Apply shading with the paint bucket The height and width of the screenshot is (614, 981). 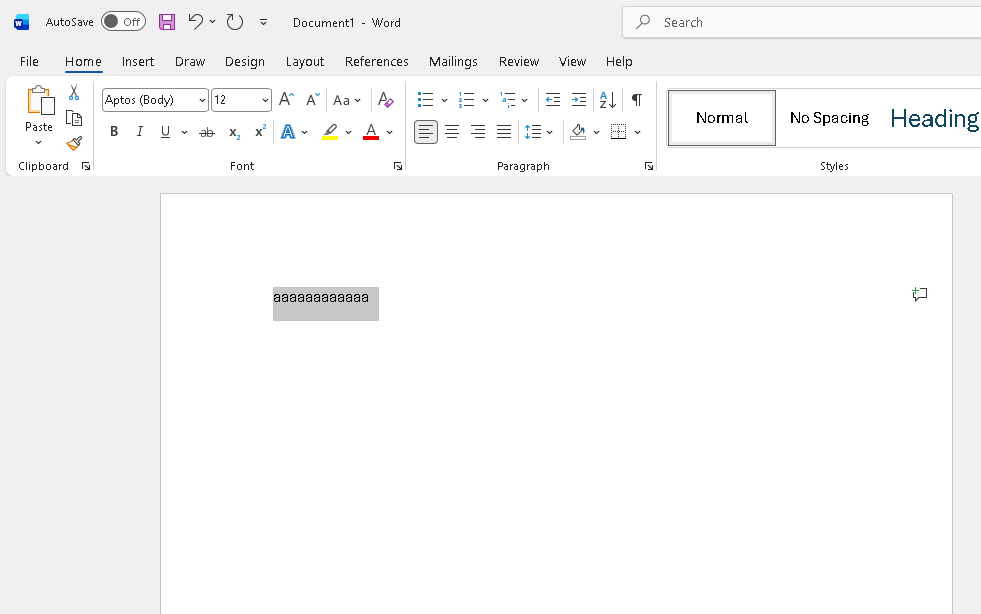coord(578,132)
